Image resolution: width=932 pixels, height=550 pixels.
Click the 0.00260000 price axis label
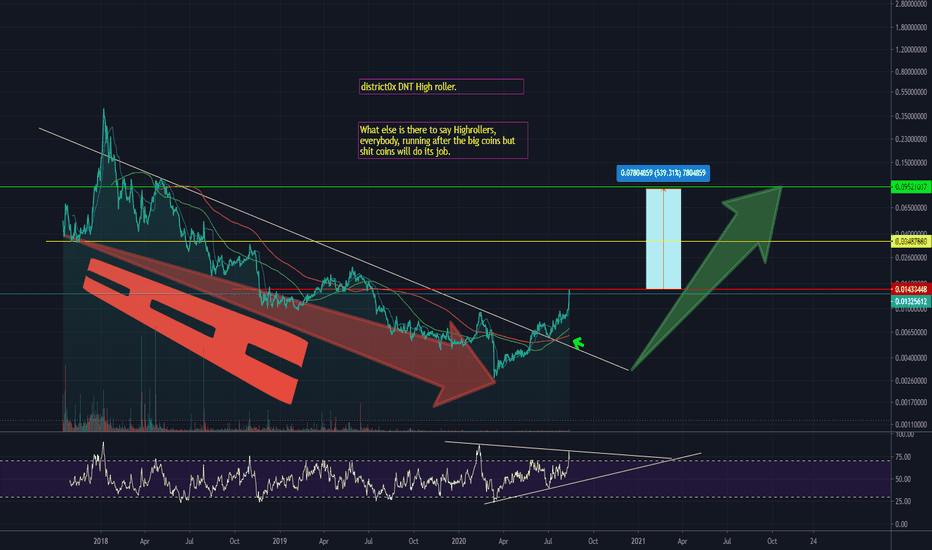(x=911, y=381)
